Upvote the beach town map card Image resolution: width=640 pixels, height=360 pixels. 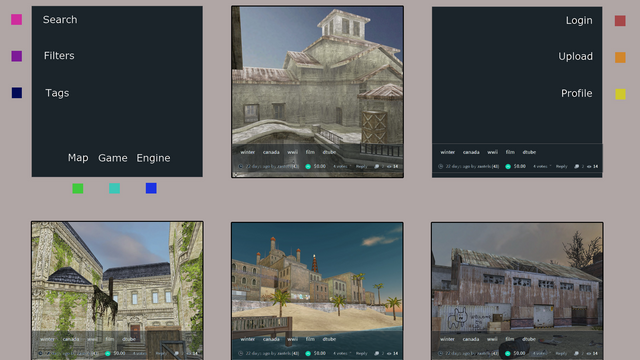[x=308, y=353]
